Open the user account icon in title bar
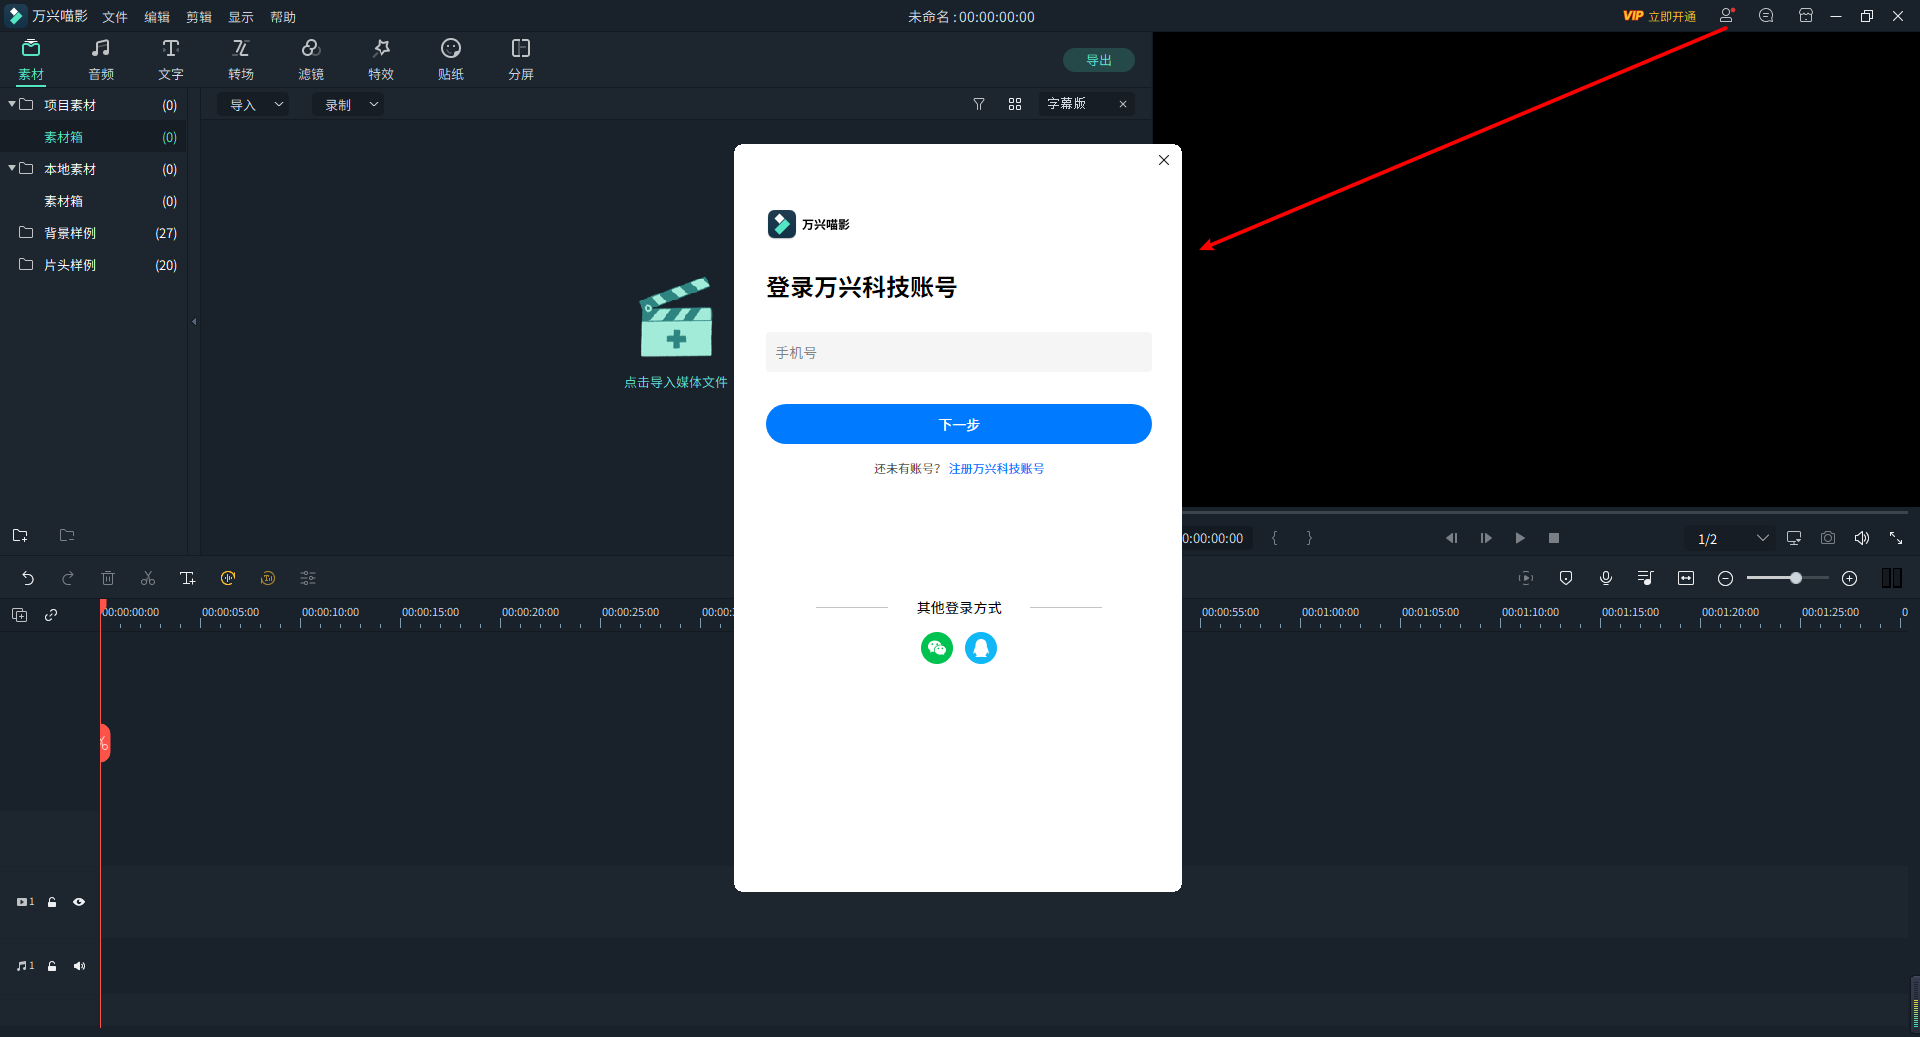 (x=1726, y=16)
